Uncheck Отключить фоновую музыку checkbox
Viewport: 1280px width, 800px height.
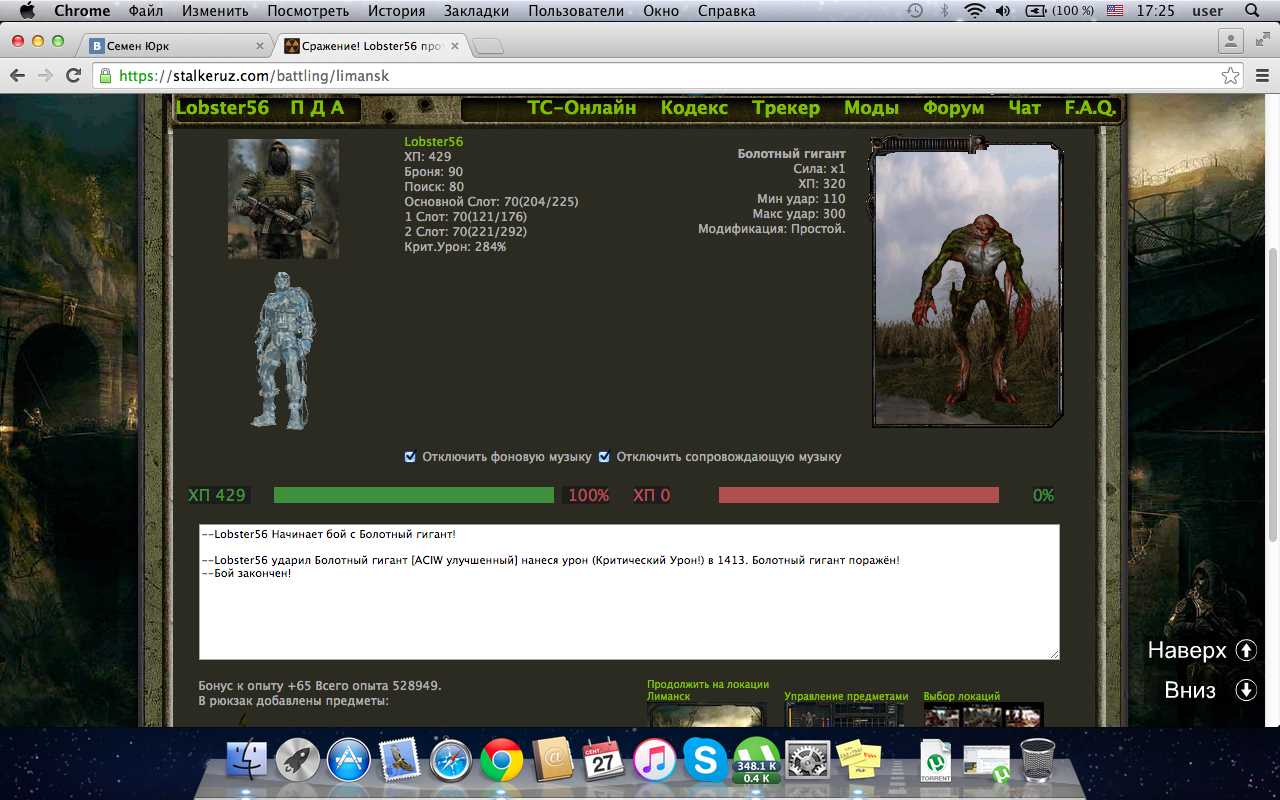click(x=410, y=457)
